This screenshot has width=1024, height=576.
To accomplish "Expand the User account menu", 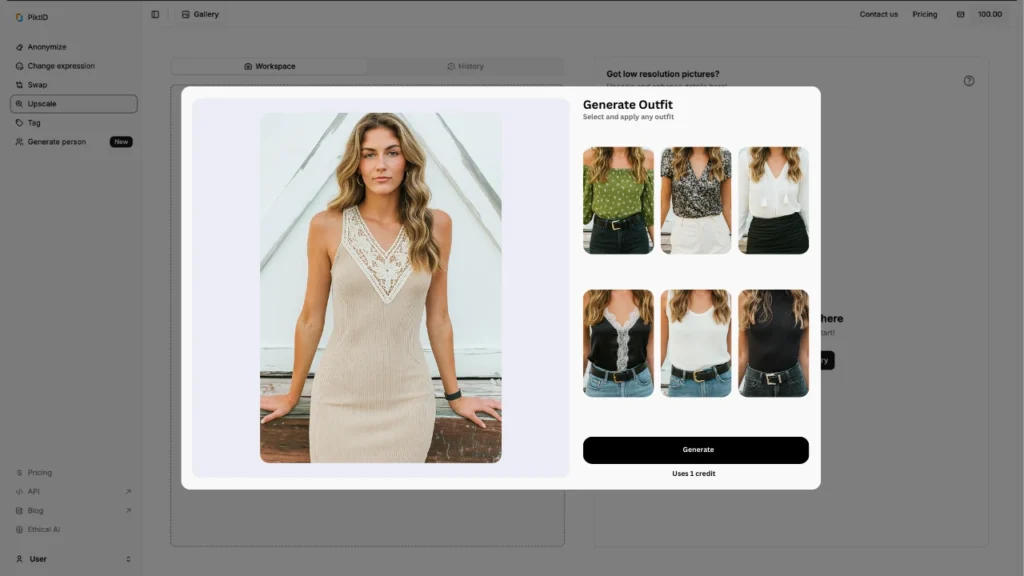I will coord(38,558).
